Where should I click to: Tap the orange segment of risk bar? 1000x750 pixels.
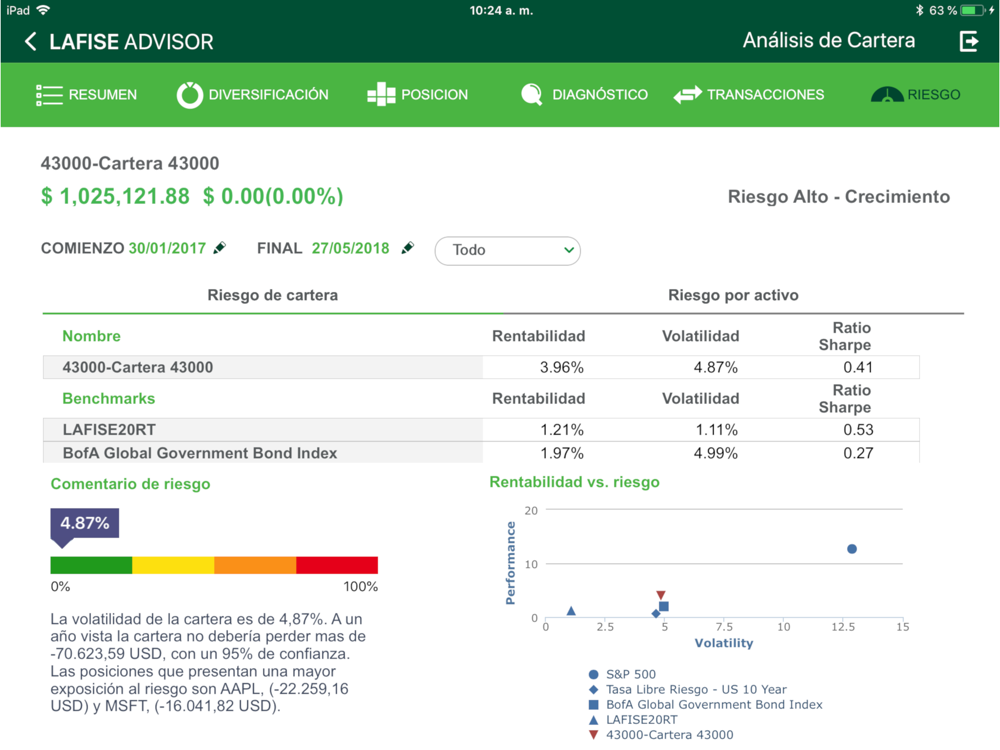pos(255,565)
